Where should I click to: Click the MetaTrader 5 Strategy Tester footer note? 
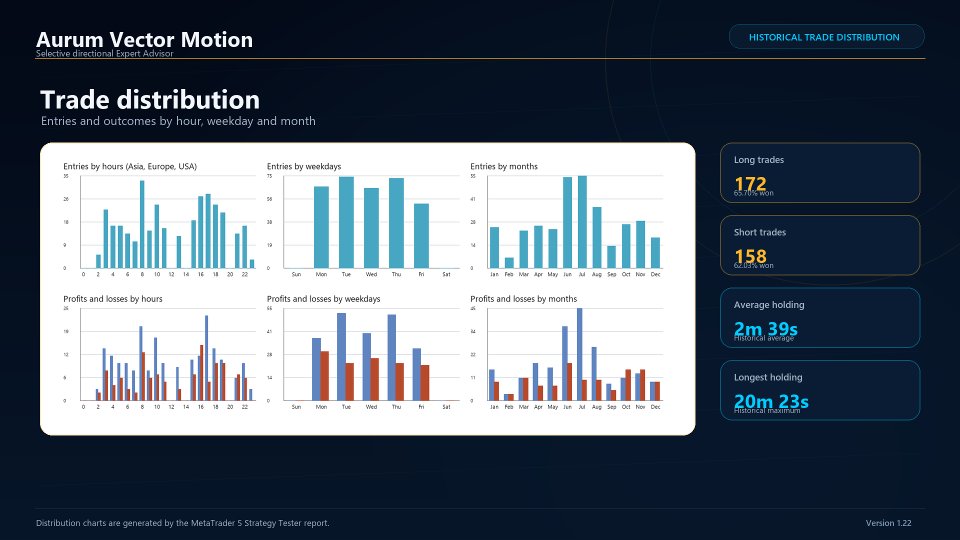[x=182, y=523]
